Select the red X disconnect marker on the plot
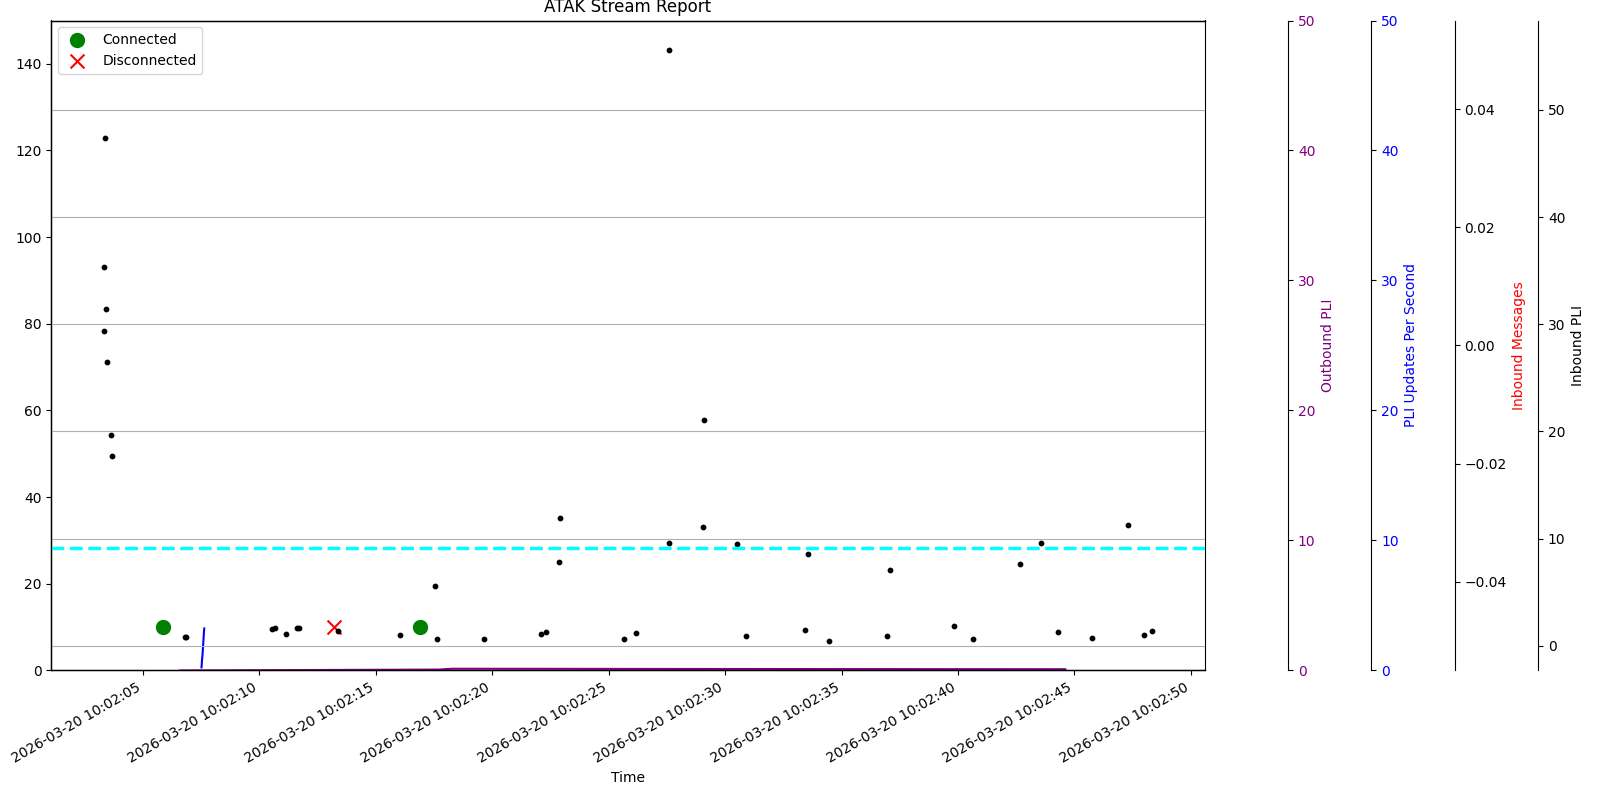 point(334,627)
